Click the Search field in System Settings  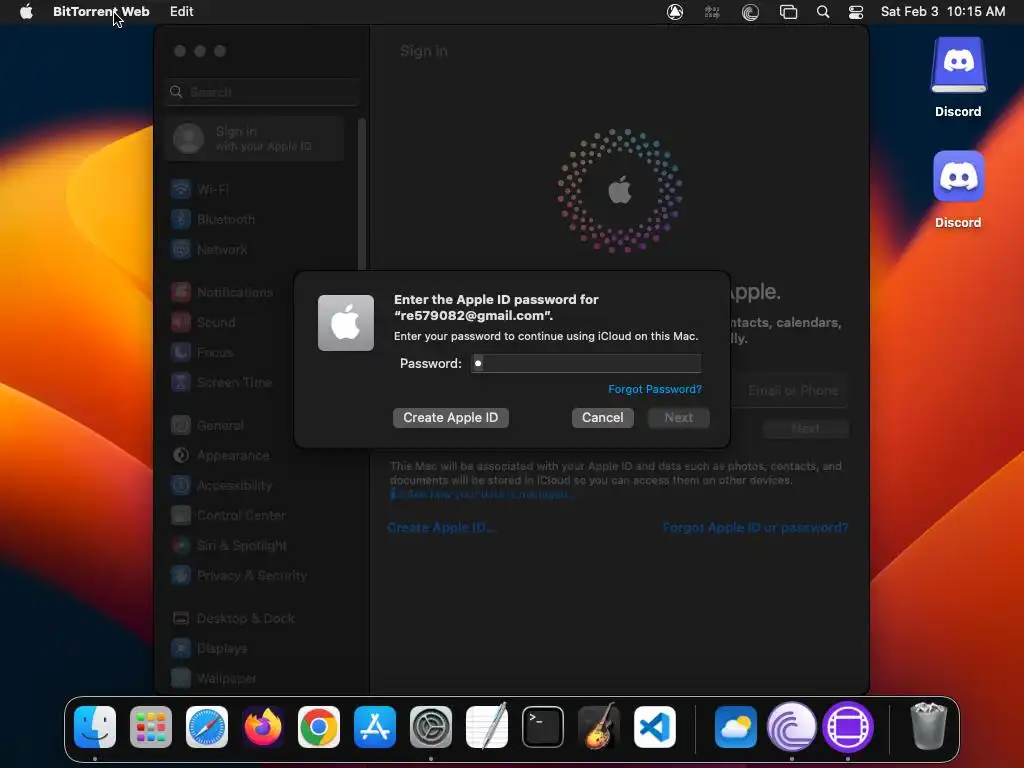(x=263, y=92)
